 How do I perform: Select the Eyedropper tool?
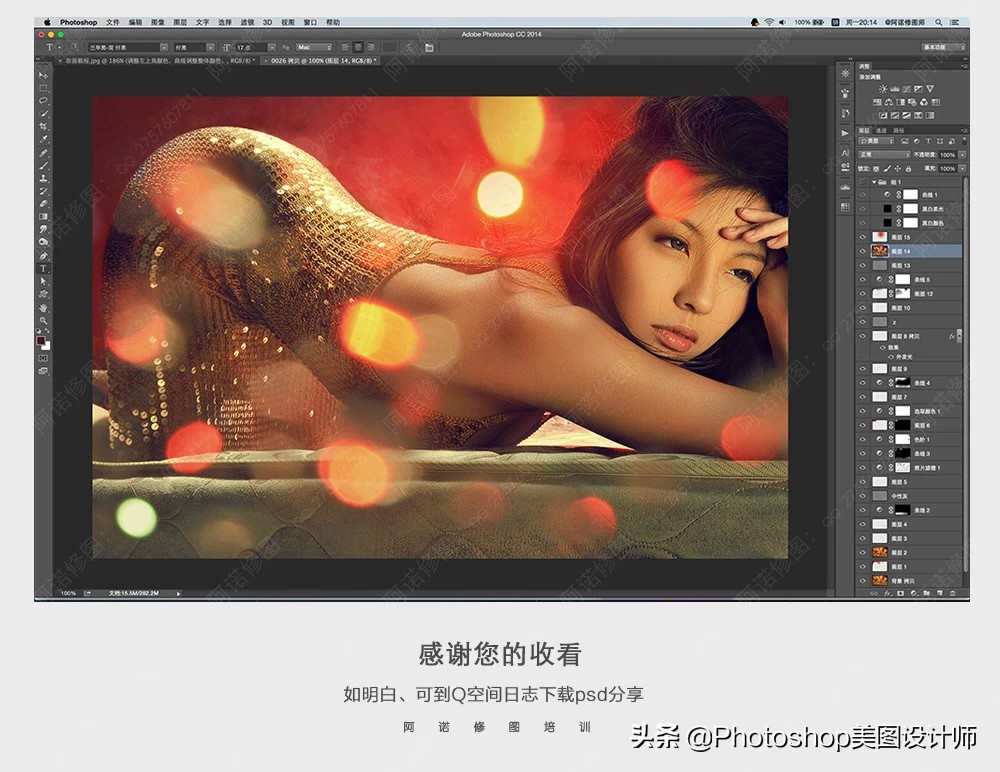click(x=43, y=138)
